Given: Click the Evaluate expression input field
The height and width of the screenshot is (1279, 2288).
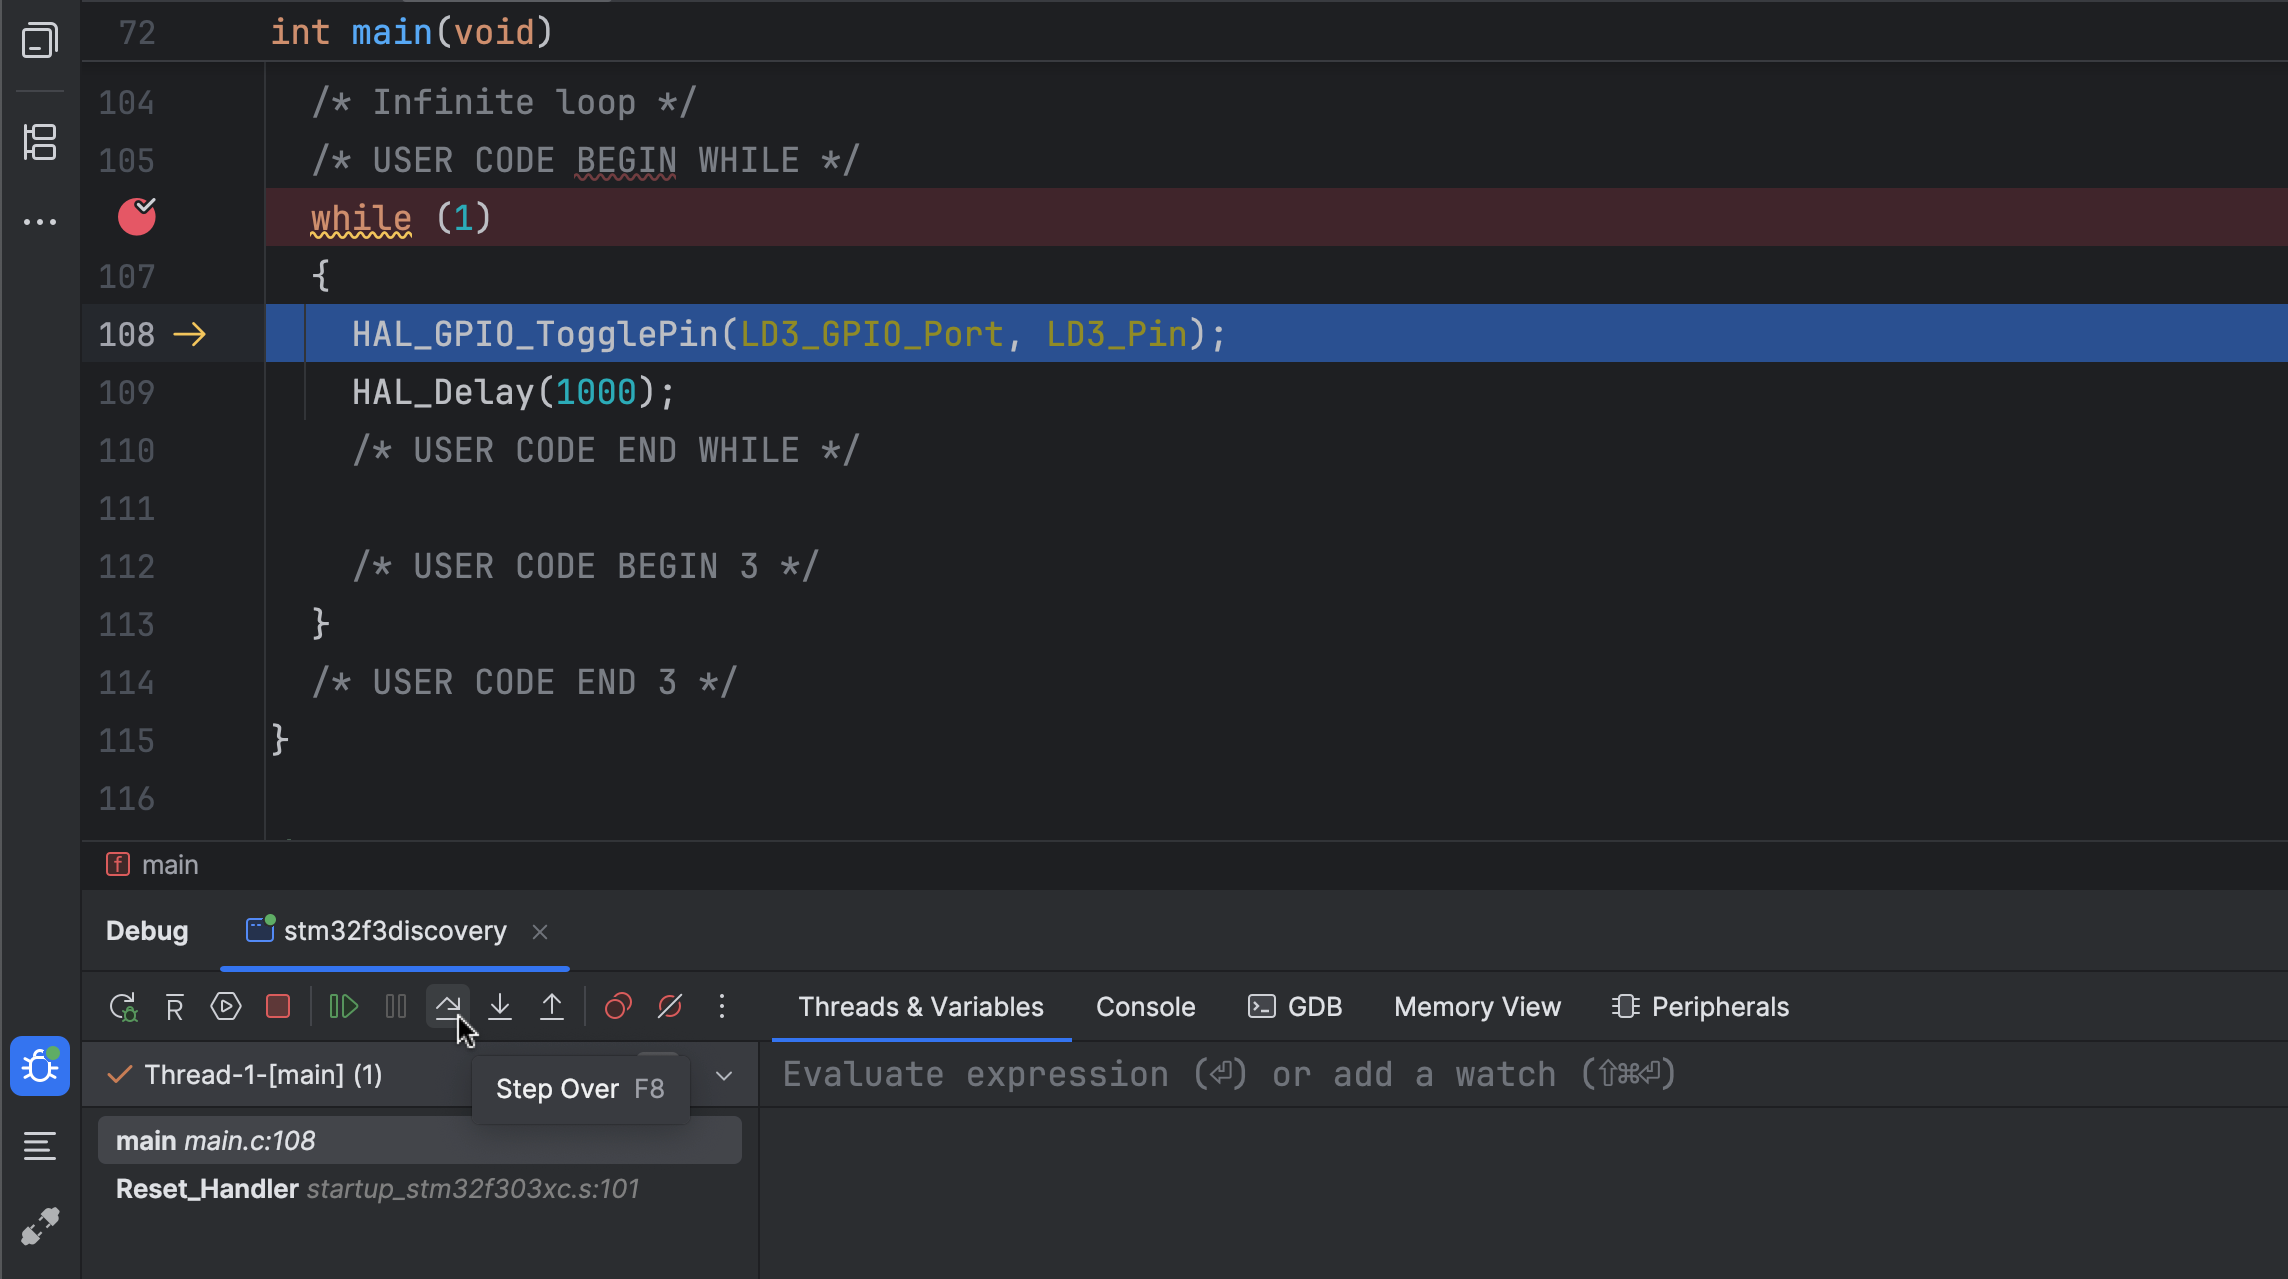Looking at the screenshot, I should pos(1200,1073).
